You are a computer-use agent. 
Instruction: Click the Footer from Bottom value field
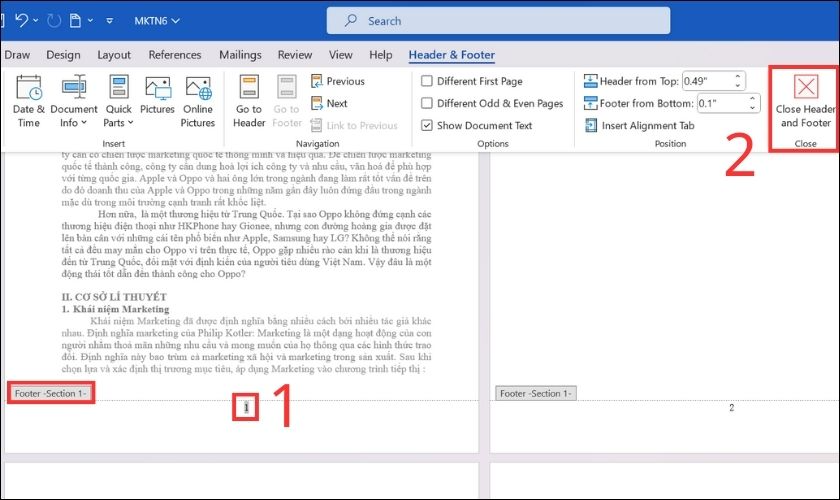coord(722,103)
